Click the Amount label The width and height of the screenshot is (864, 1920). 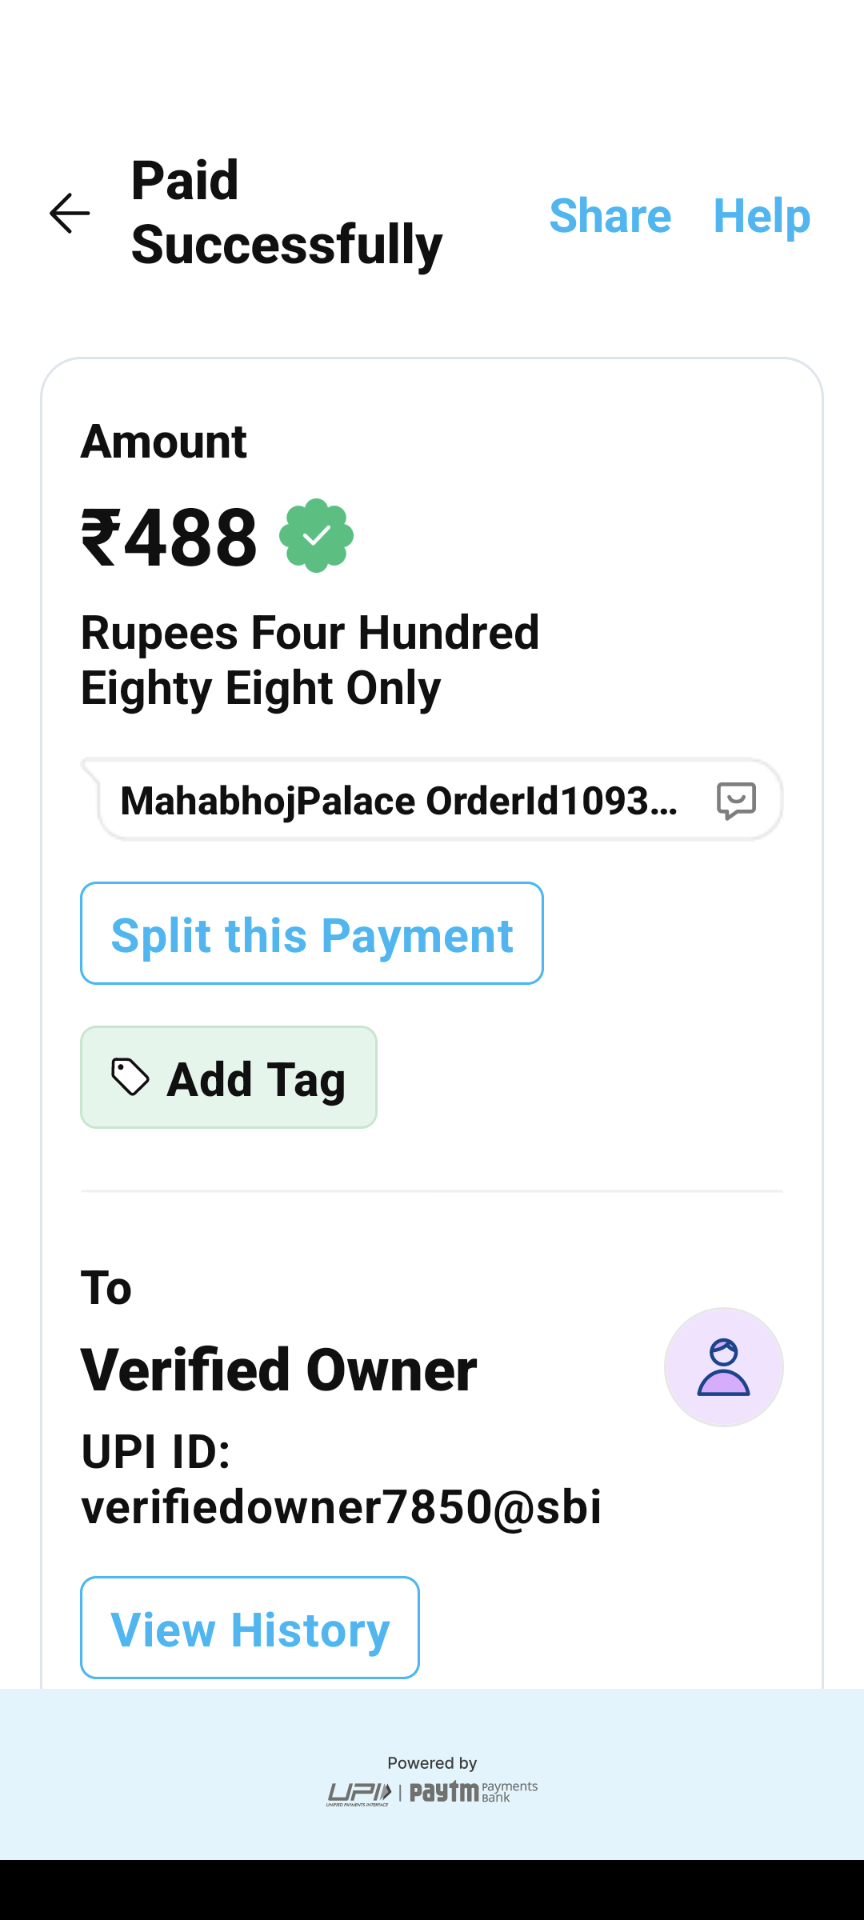[164, 442]
